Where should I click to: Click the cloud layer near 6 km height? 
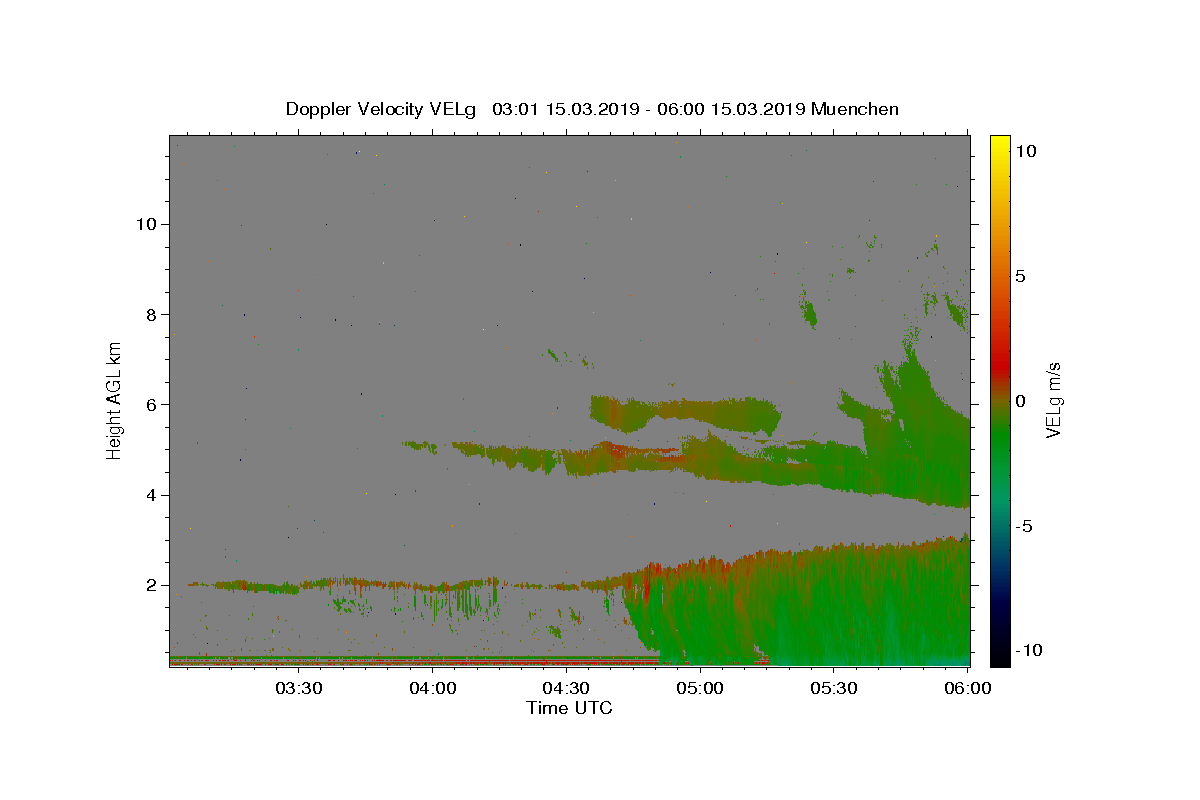(685, 412)
